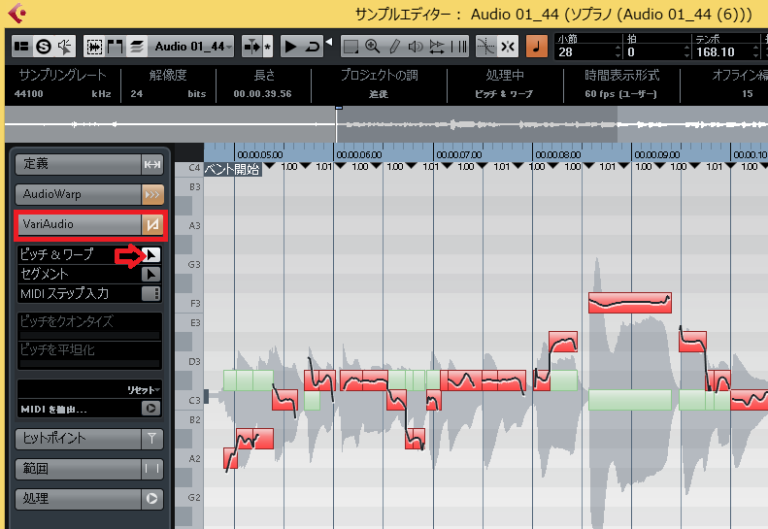Toggle the auto-scroll button

[x=252, y=47]
